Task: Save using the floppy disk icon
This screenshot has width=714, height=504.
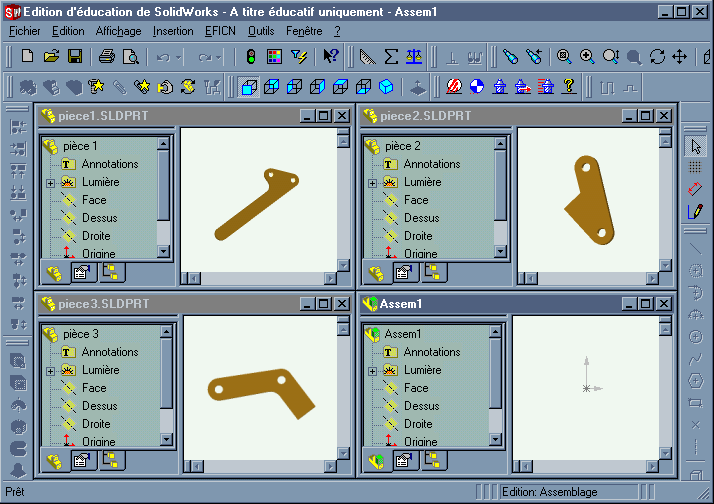Action: (x=75, y=56)
